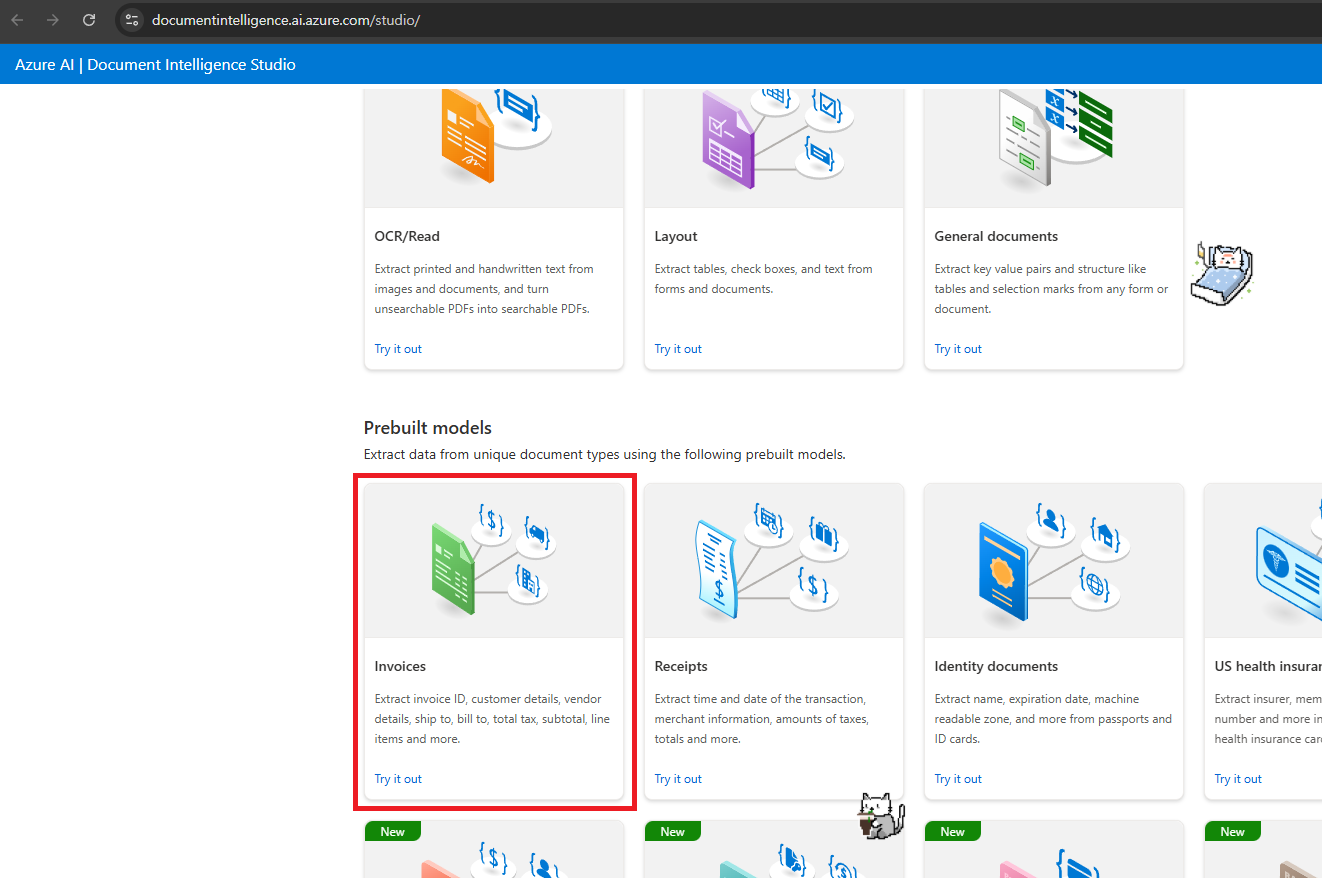Click the 'Extract data from unique document types' subtitle

coord(605,455)
